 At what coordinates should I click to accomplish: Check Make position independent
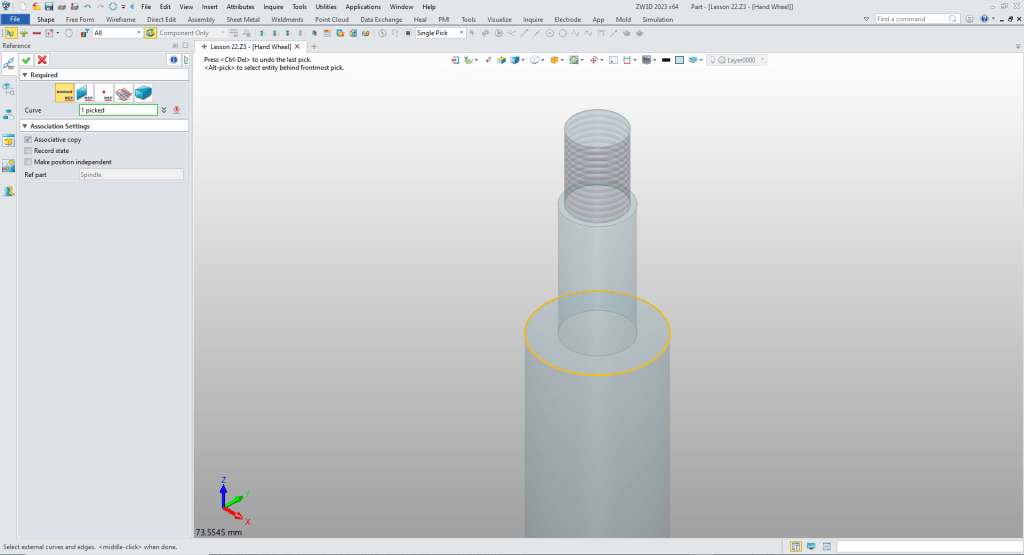click(28, 162)
